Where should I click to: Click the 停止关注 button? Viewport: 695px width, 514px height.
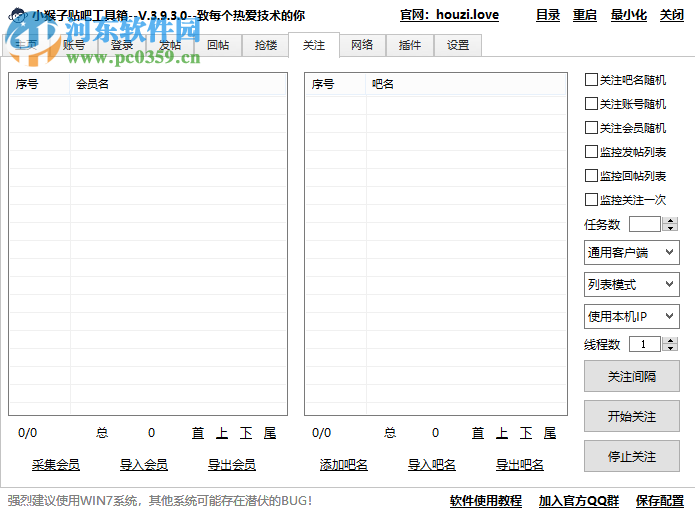point(632,456)
